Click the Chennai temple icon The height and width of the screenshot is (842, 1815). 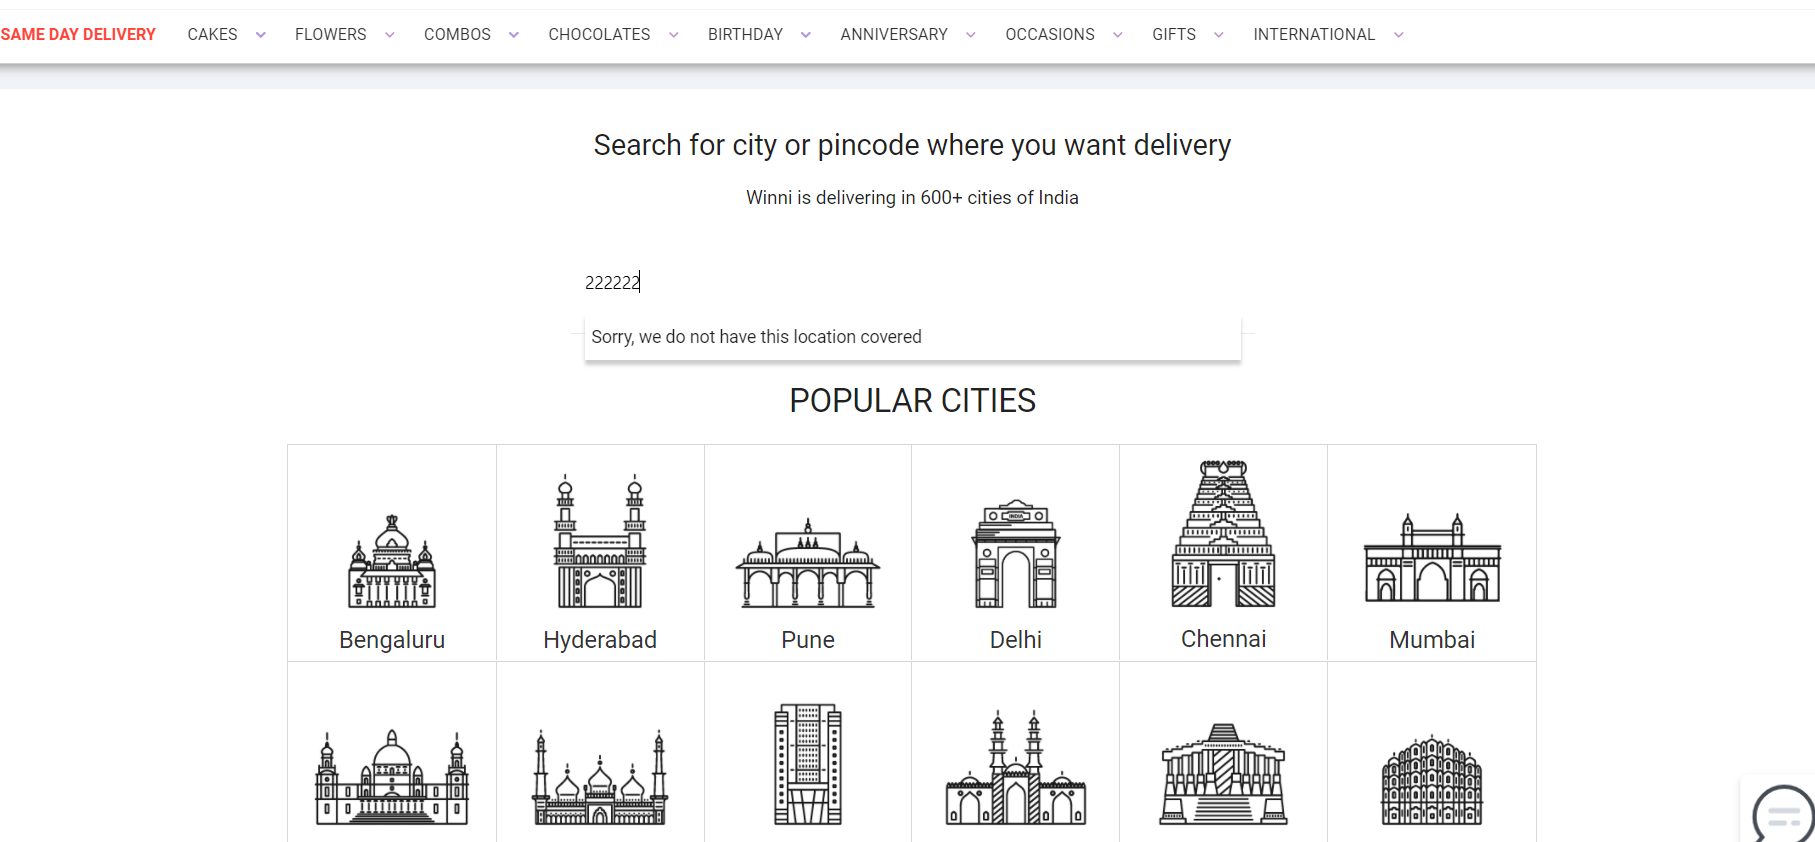click(1224, 534)
